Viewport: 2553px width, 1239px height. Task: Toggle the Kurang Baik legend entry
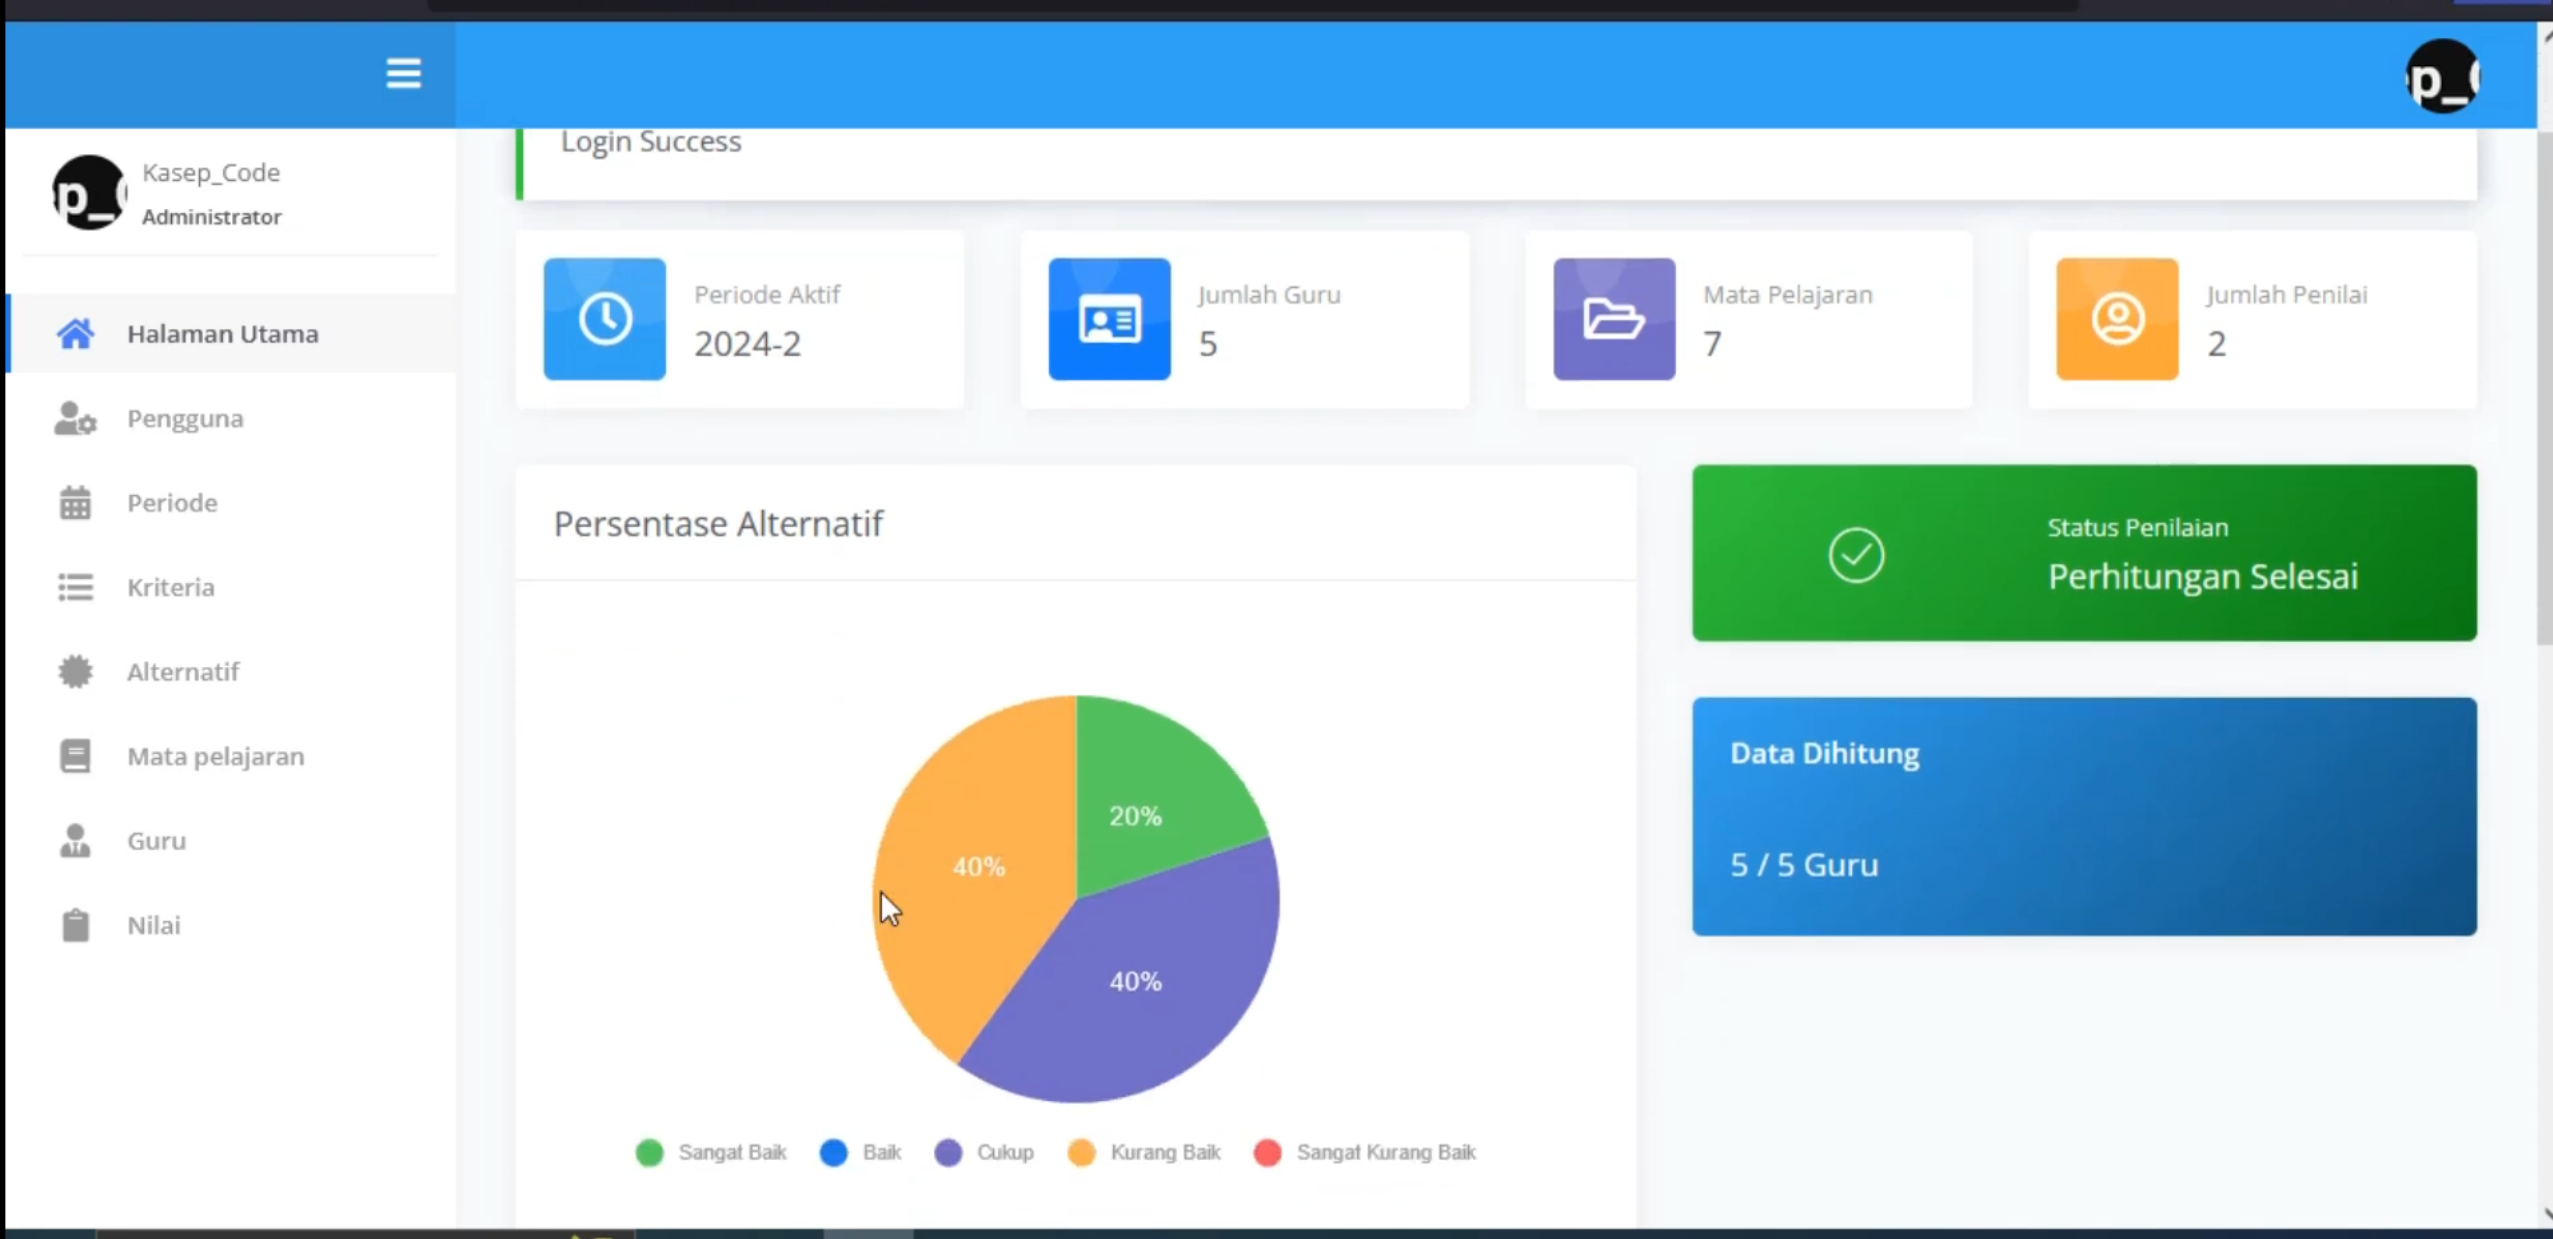tap(1144, 1152)
